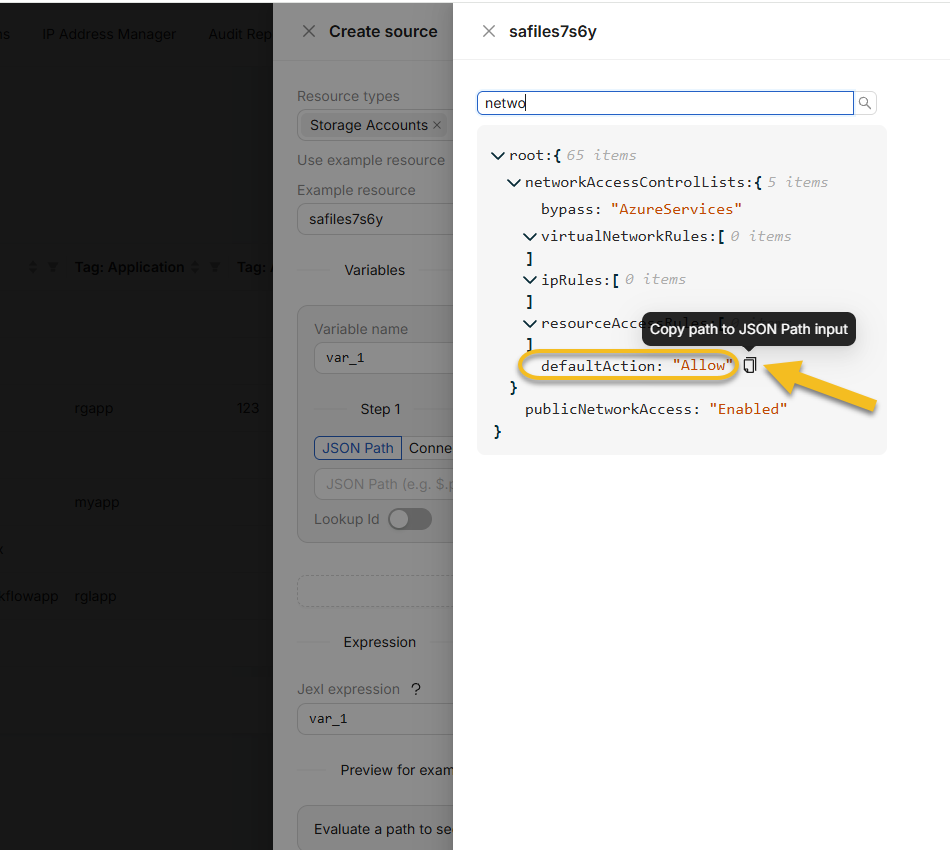Click the rglapp table cell
The image size is (950, 850).
click(x=95, y=596)
